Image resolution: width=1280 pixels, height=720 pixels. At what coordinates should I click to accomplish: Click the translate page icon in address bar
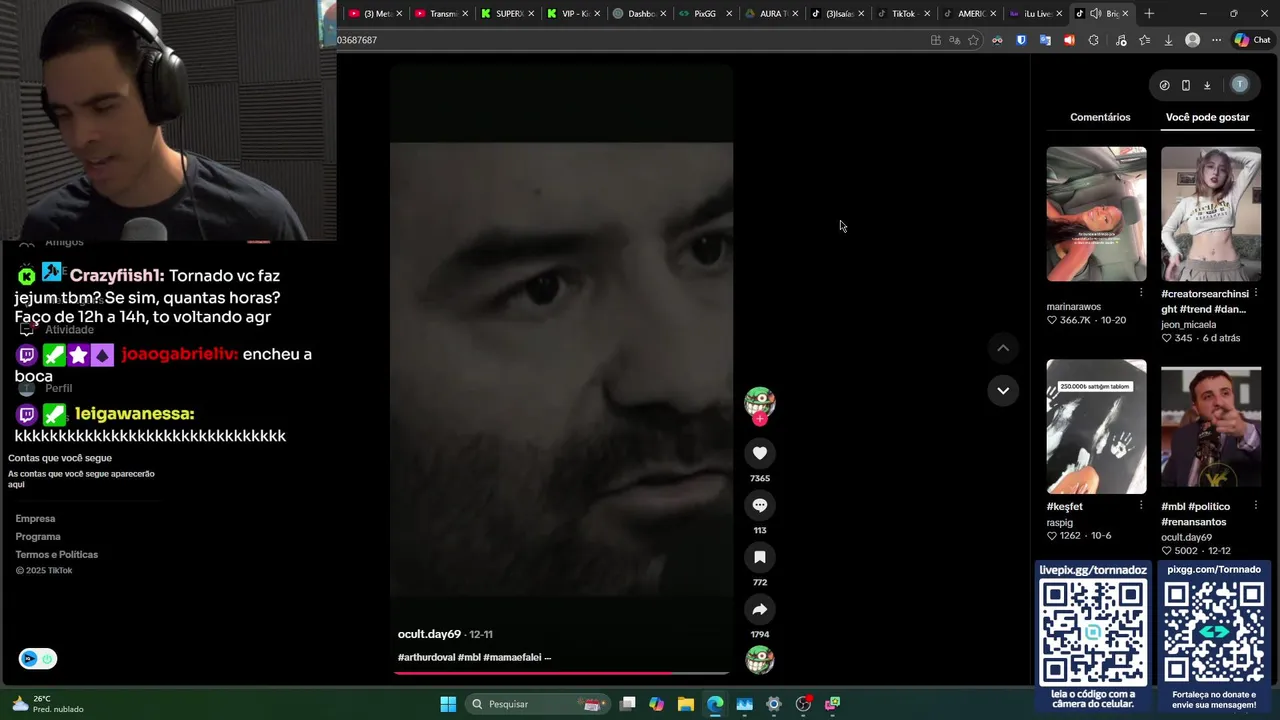[x=954, y=40]
